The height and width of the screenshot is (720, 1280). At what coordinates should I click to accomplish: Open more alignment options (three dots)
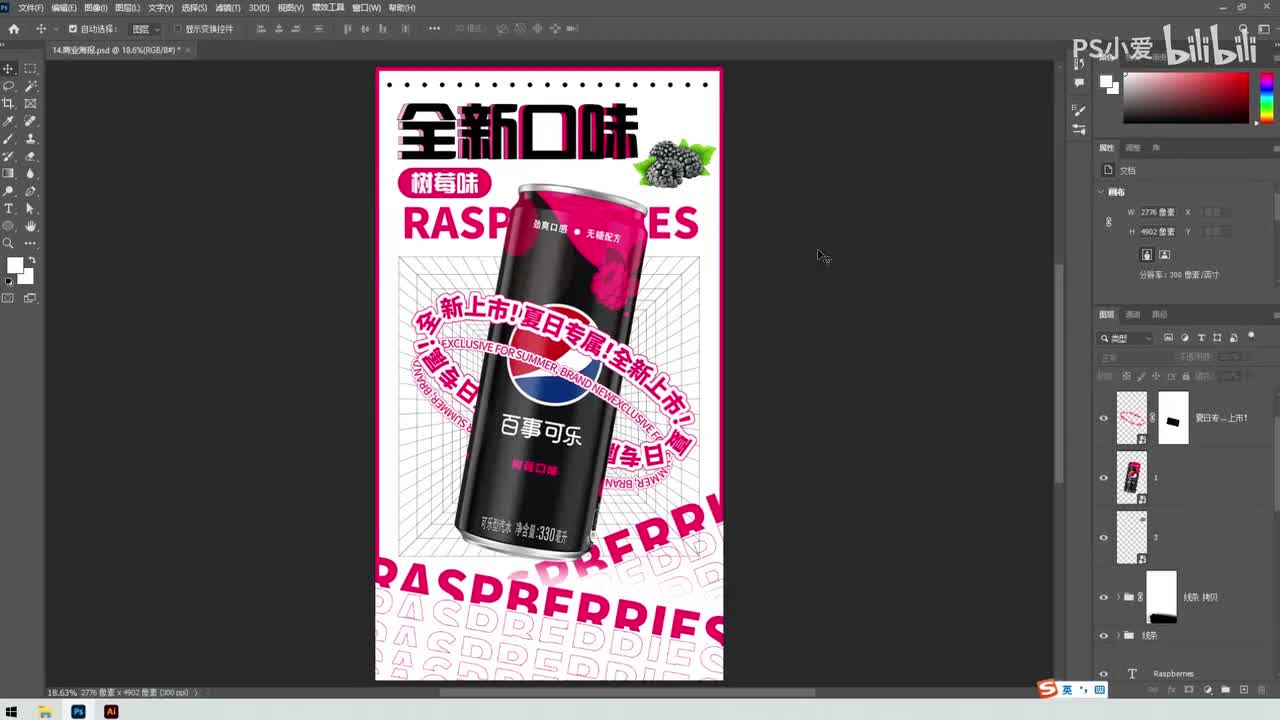coord(434,28)
